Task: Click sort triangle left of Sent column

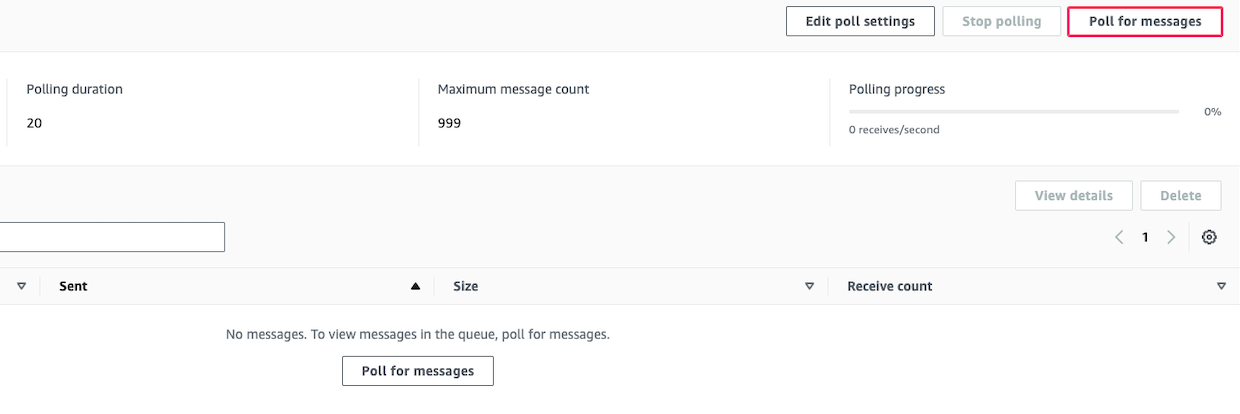Action: pos(21,286)
